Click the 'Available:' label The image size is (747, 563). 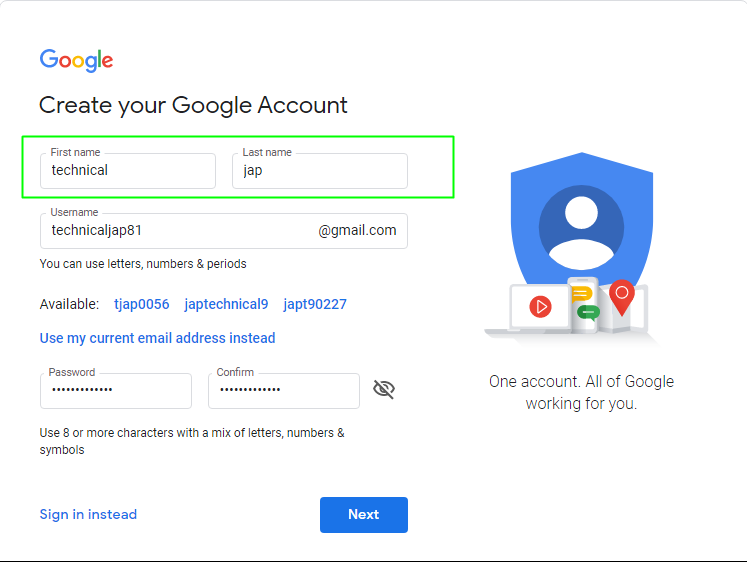point(70,304)
